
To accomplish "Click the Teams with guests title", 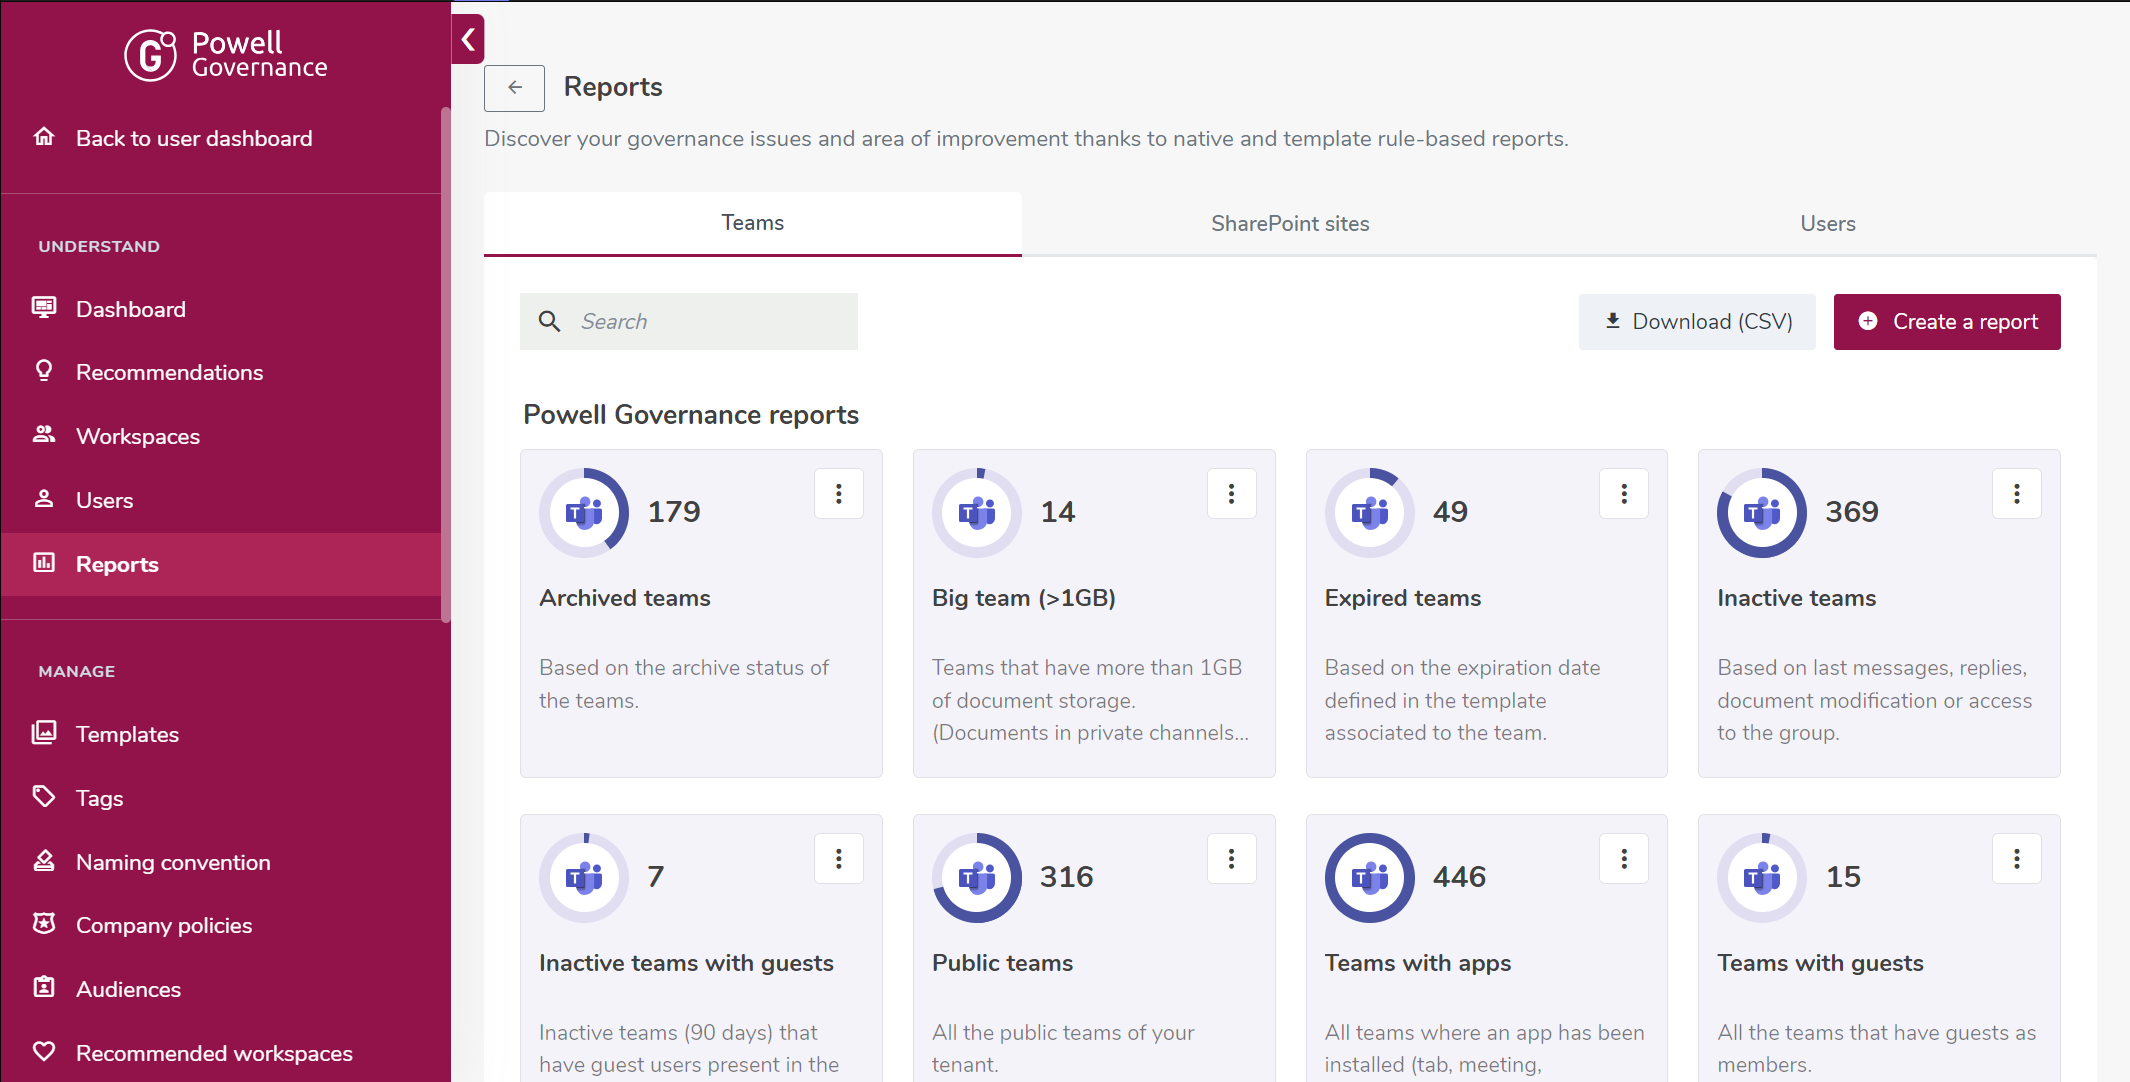I will [1820, 963].
